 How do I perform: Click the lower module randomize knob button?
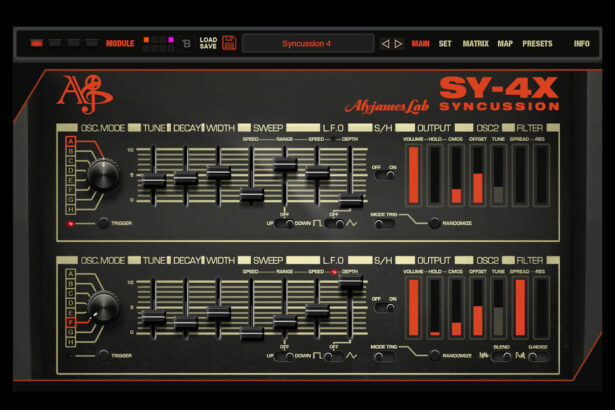click(434, 355)
